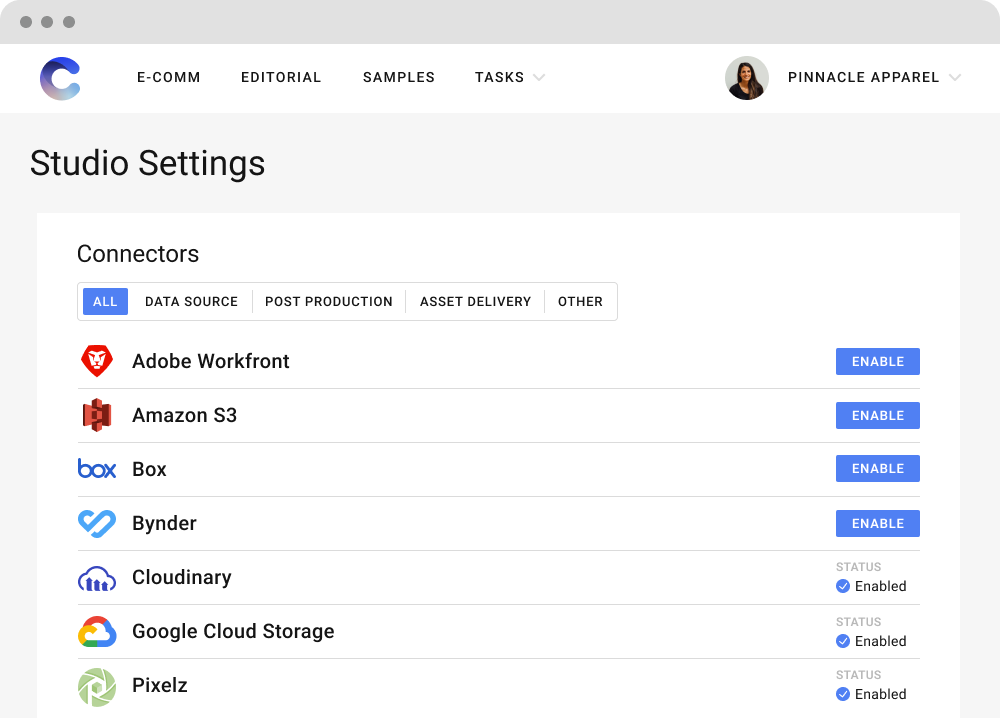Click the Pixelz connector icon
Screen dimensions: 1000x718
click(97, 686)
